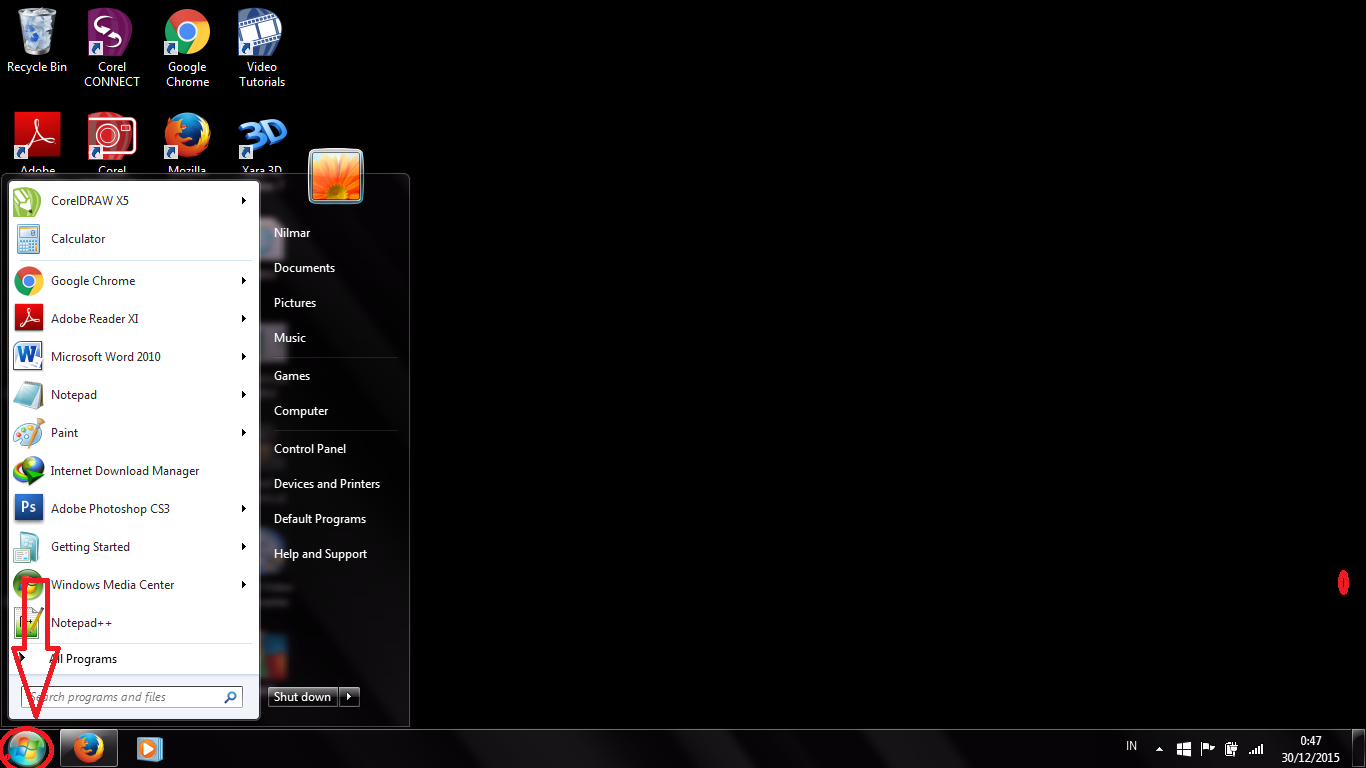Open the Nilmar user folder
This screenshot has width=1366, height=768.
coord(292,233)
